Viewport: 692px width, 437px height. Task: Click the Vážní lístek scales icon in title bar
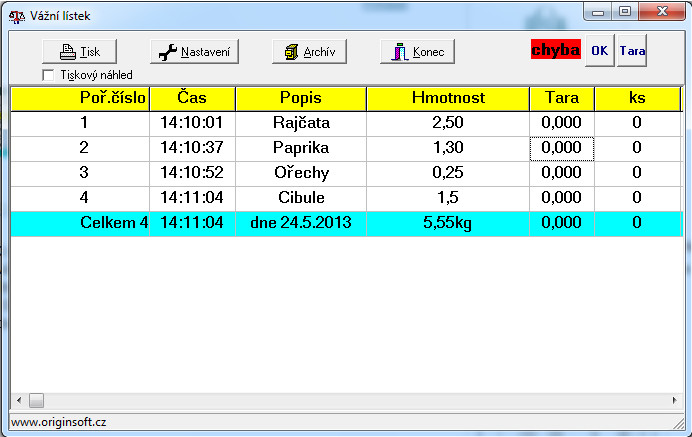[x=17, y=16]
